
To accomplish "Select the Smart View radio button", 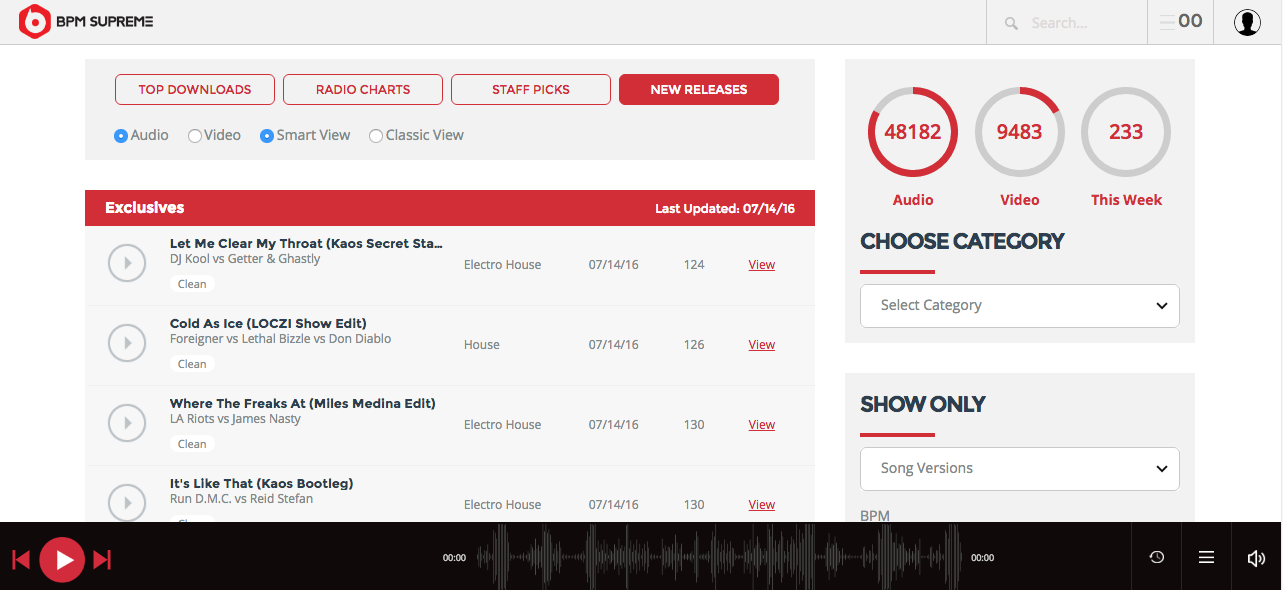I will tap(267, 136).
